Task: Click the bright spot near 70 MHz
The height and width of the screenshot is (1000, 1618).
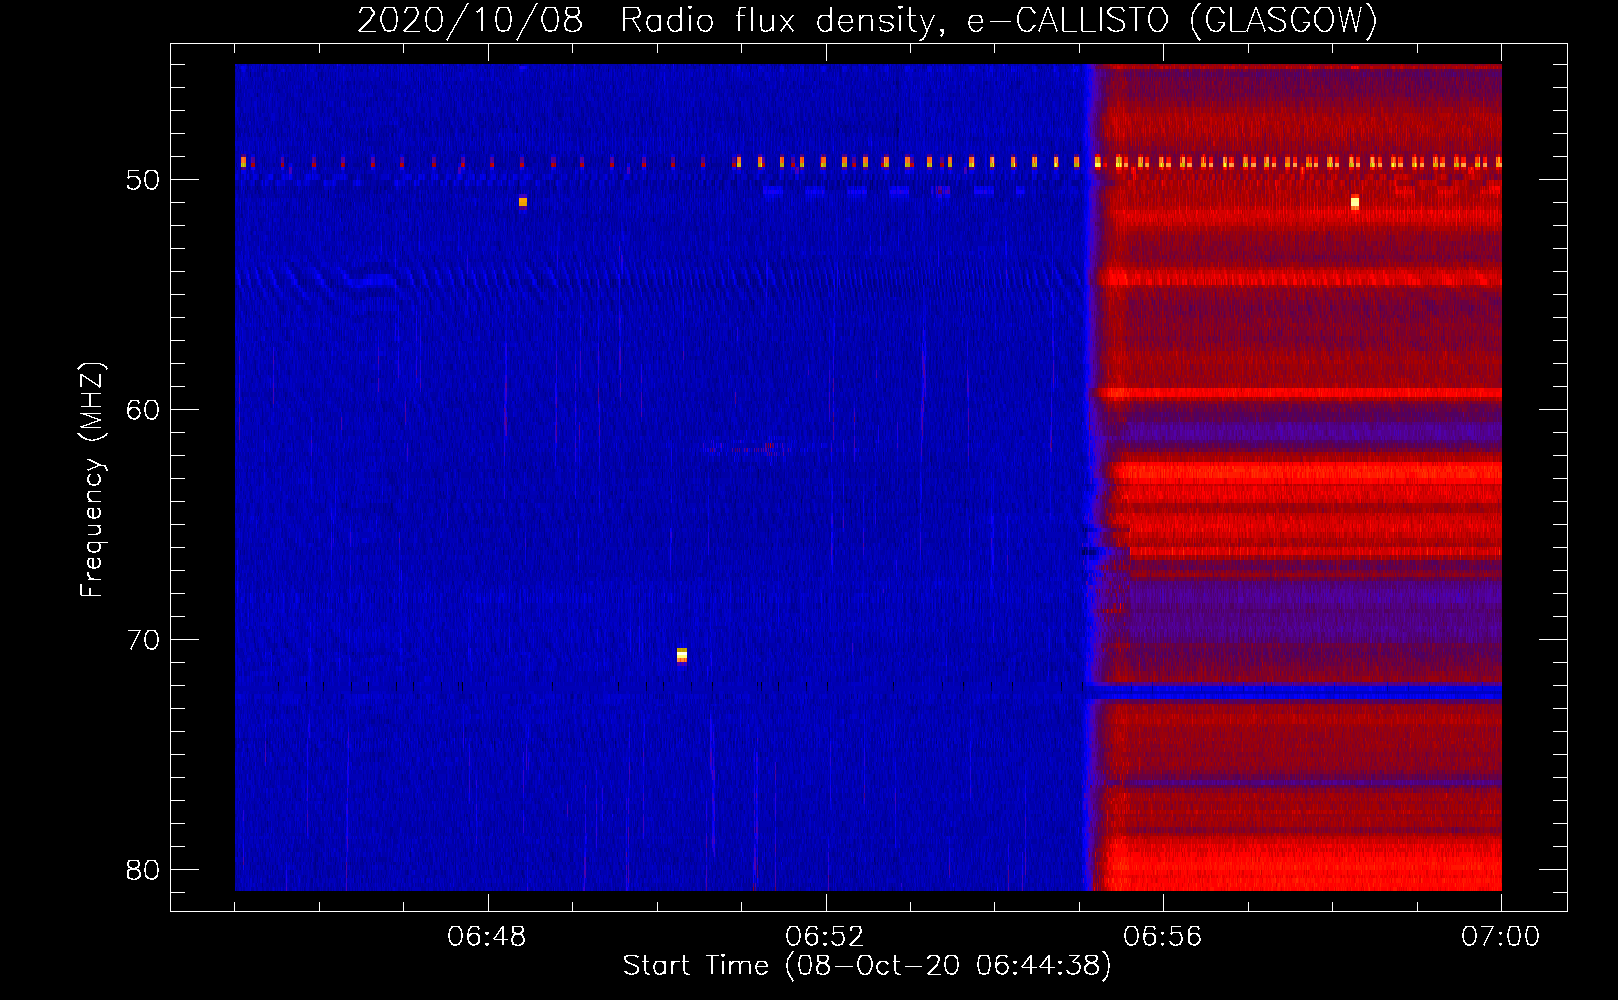Action: click(x=682, y=655)
